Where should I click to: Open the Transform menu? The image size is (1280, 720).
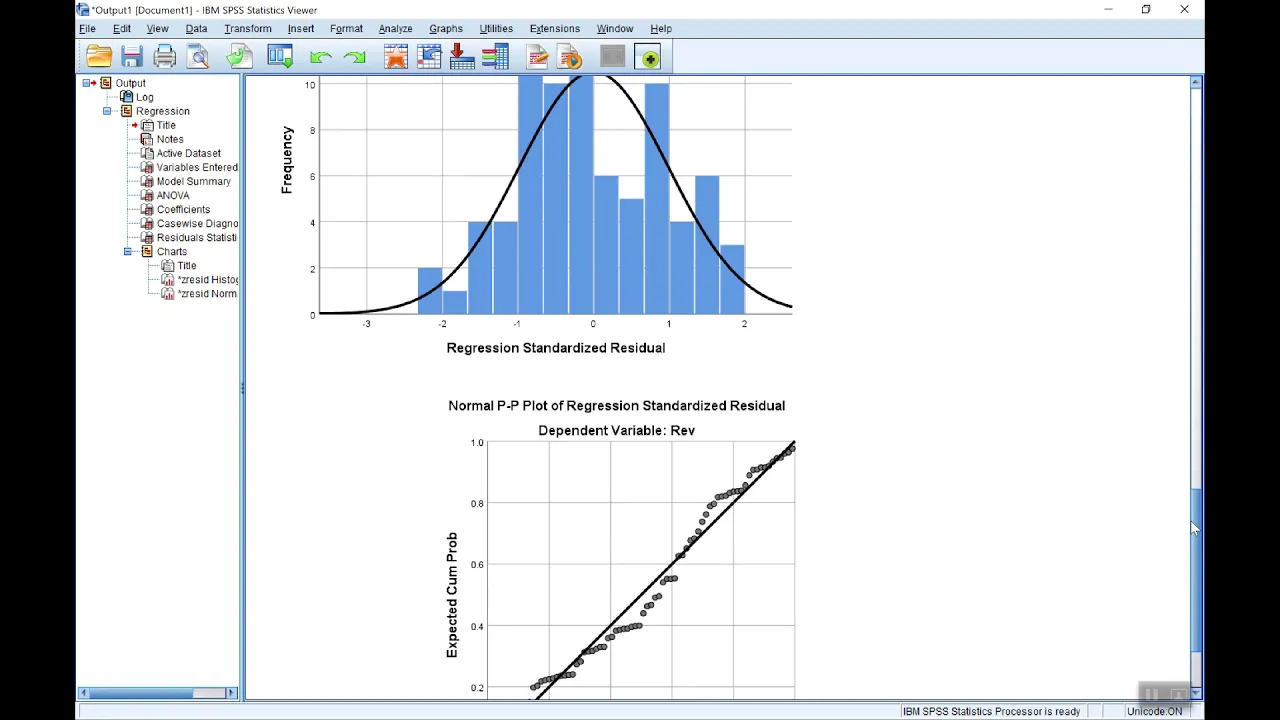(248, 29)
